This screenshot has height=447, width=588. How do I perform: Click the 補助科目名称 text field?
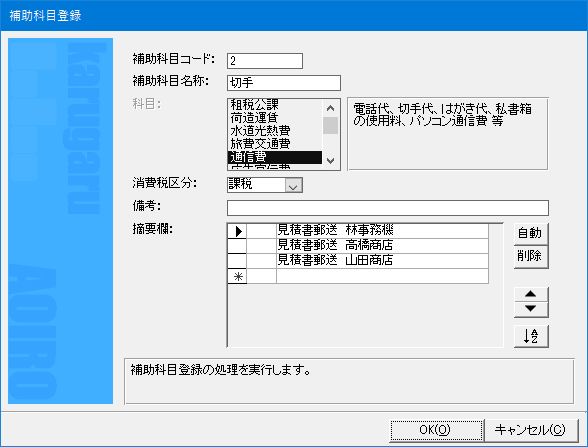(284, 83)
